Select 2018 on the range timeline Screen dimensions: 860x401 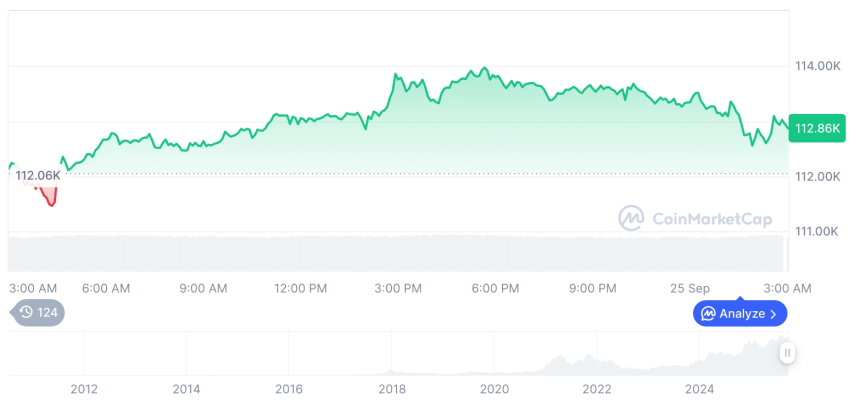[391, 388]
